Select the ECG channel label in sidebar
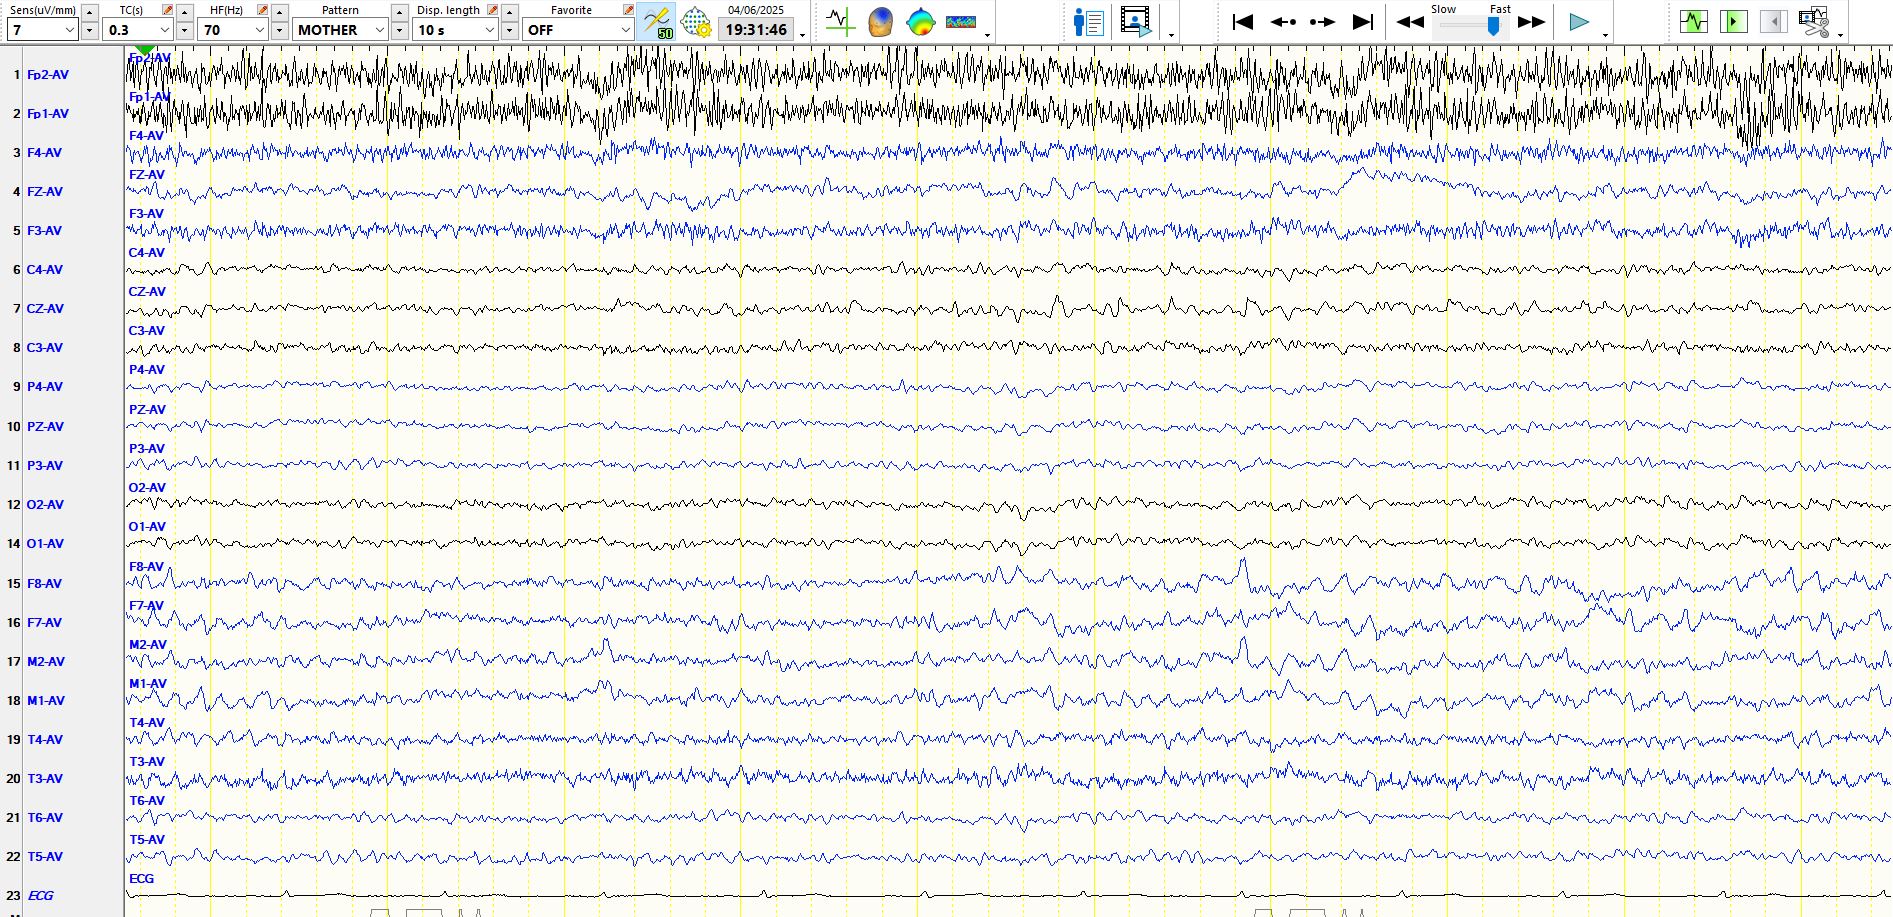 [x=40, y=896]
